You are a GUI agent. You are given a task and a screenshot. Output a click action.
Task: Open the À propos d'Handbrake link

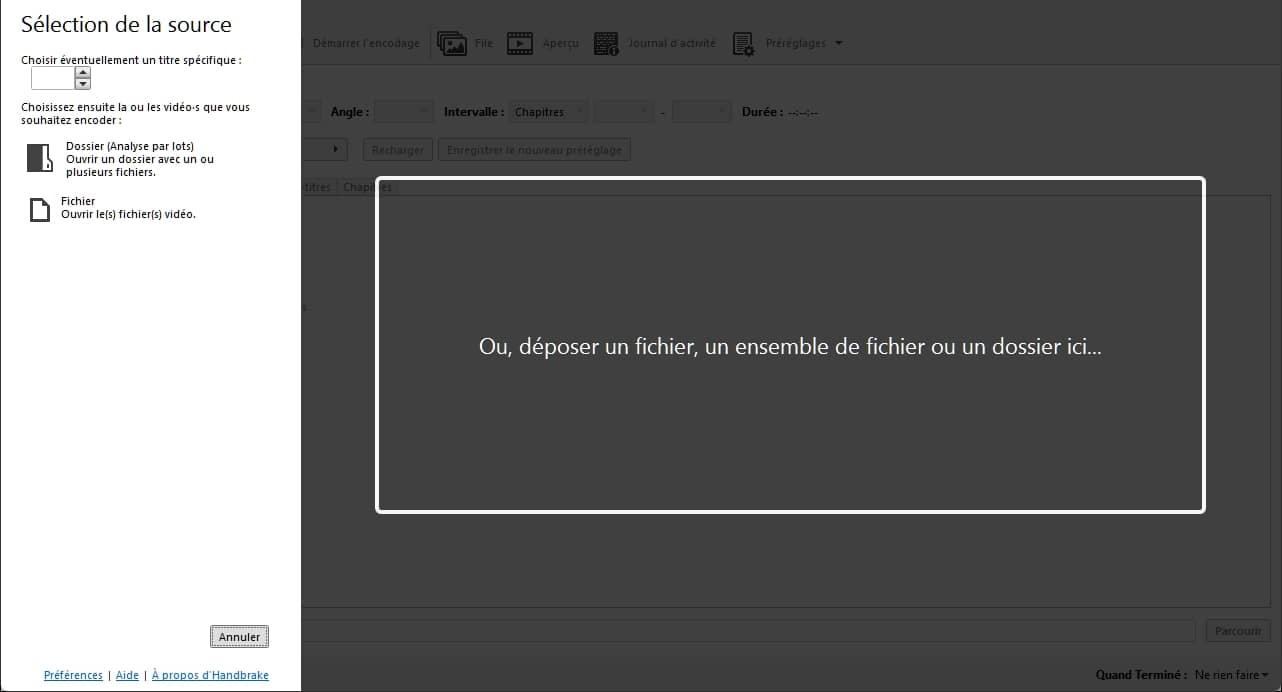pos(210,675)
